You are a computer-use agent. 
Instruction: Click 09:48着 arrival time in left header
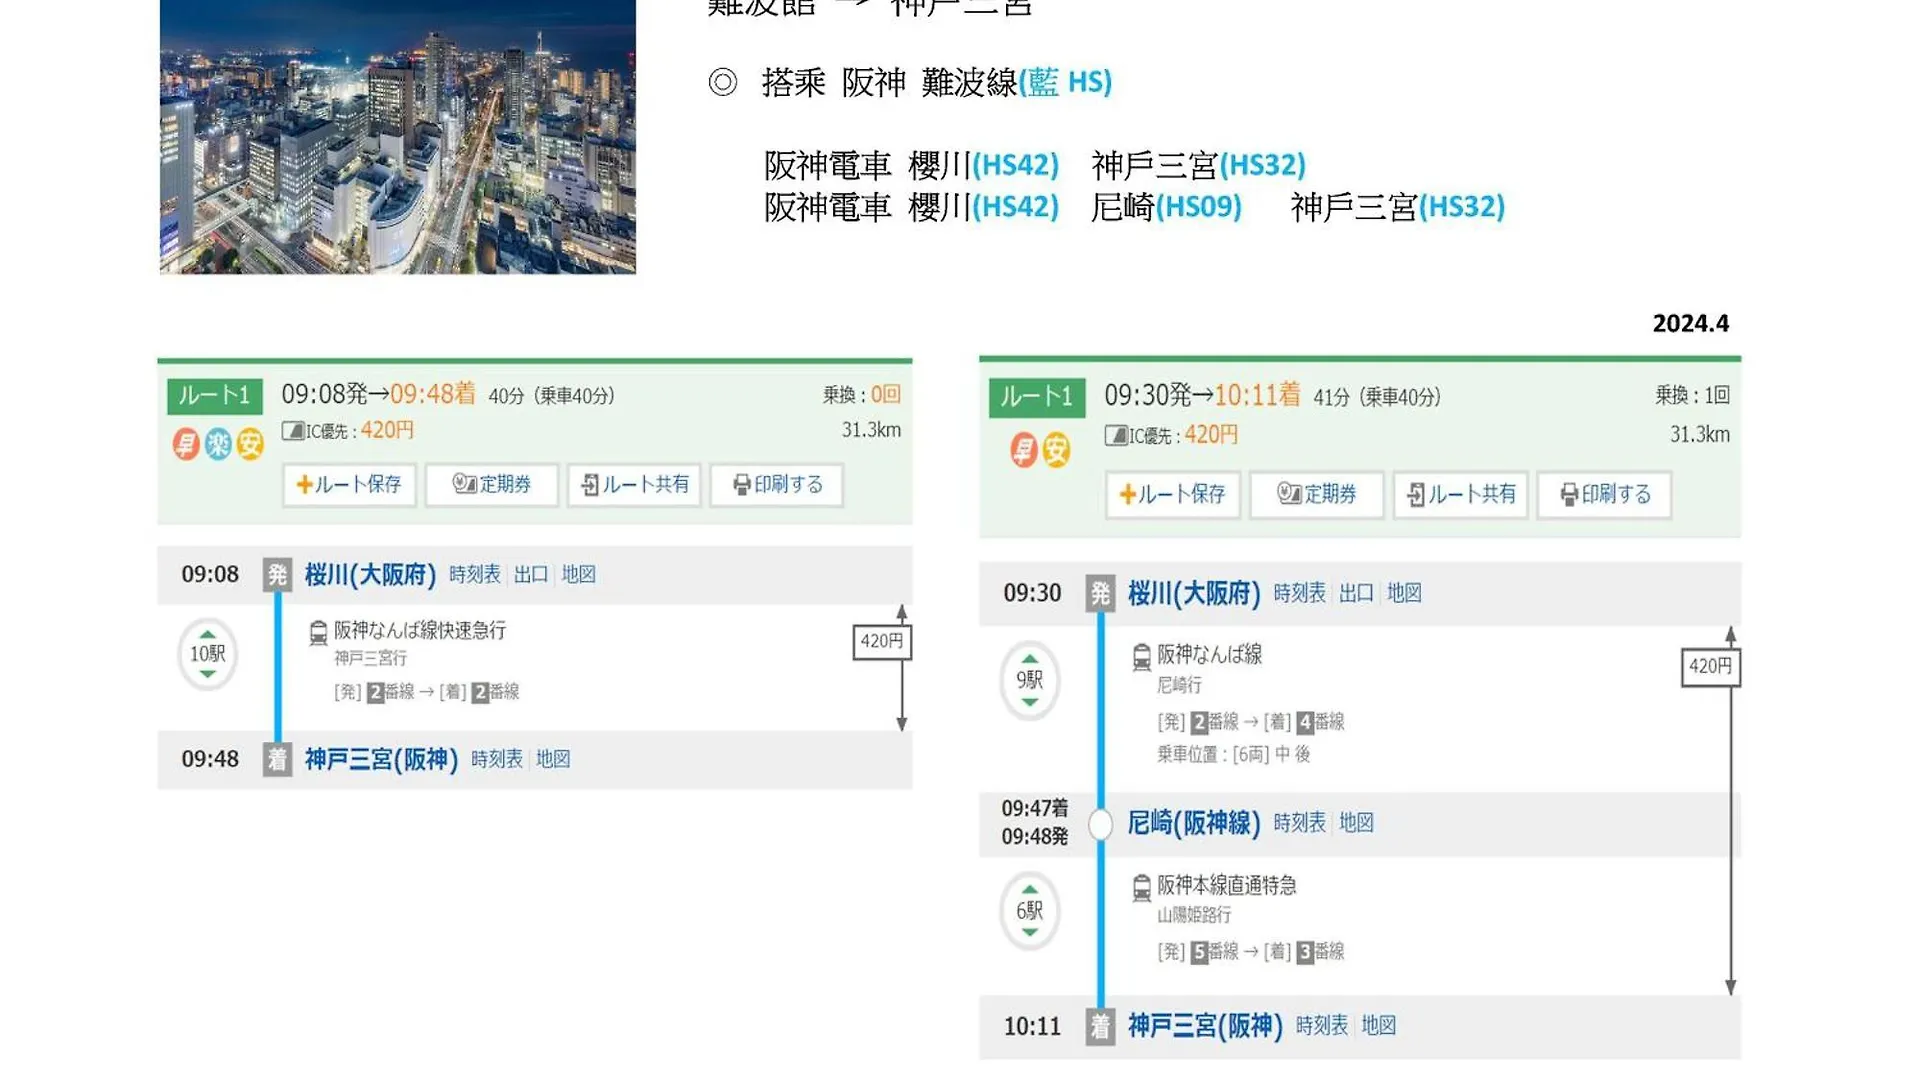coord(433,395)
